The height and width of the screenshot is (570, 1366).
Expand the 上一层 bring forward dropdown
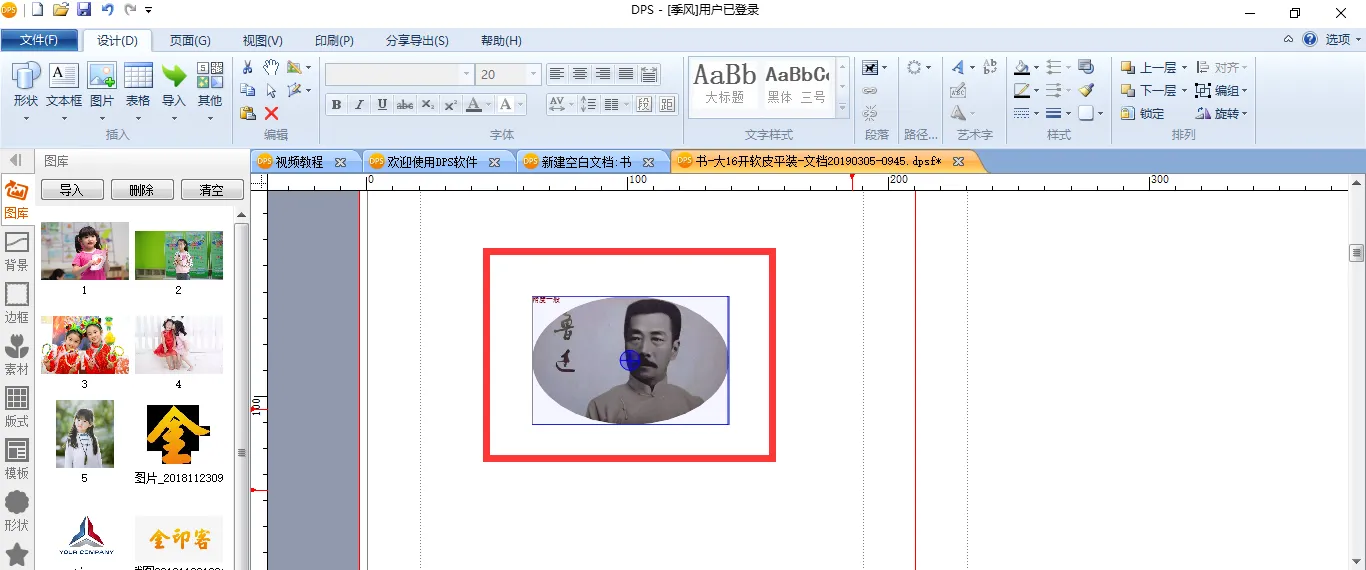1184,68
